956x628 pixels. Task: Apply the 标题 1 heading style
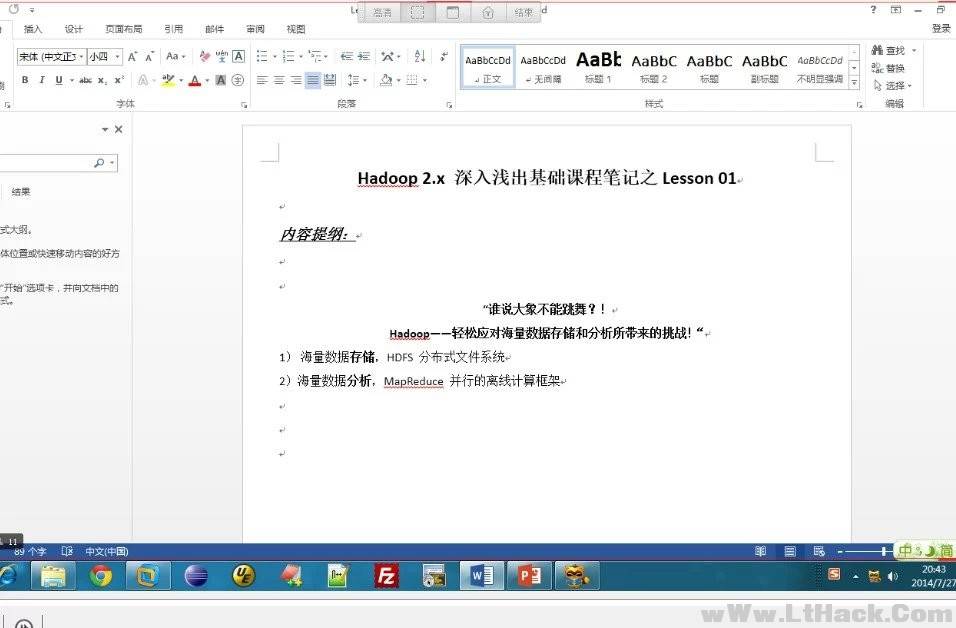(598, 67)
